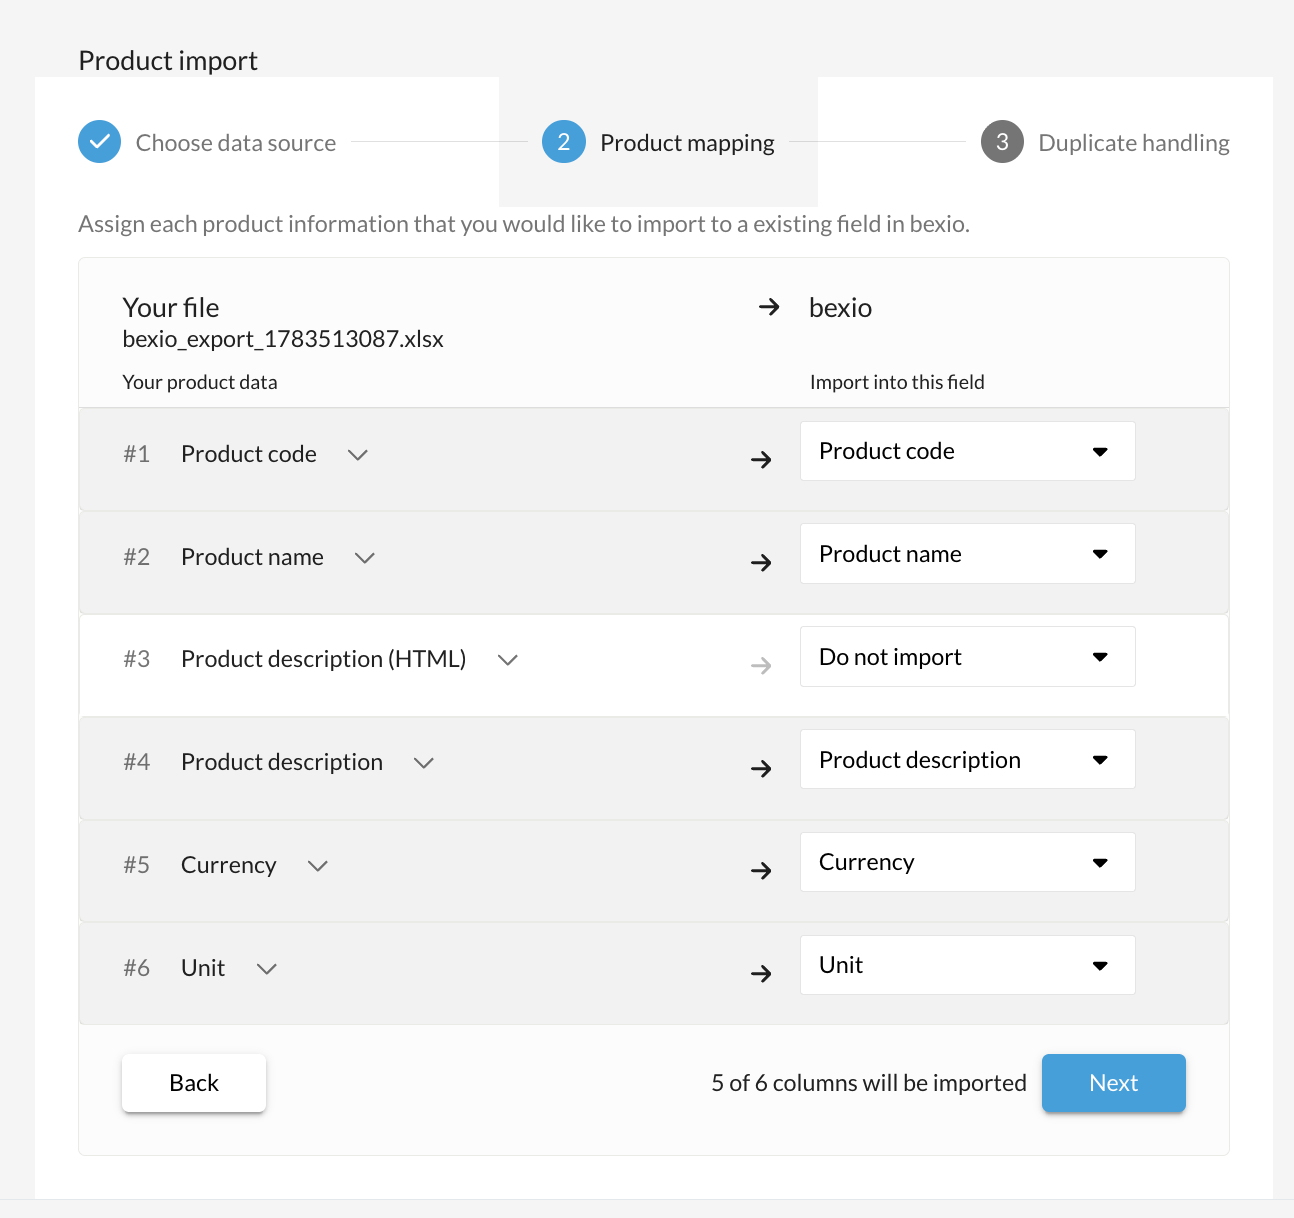Image resolution: width=1294 pixels, height=1218 pixels.
Task: Open the Product description target field dropdown
Action: click(967, 760)
